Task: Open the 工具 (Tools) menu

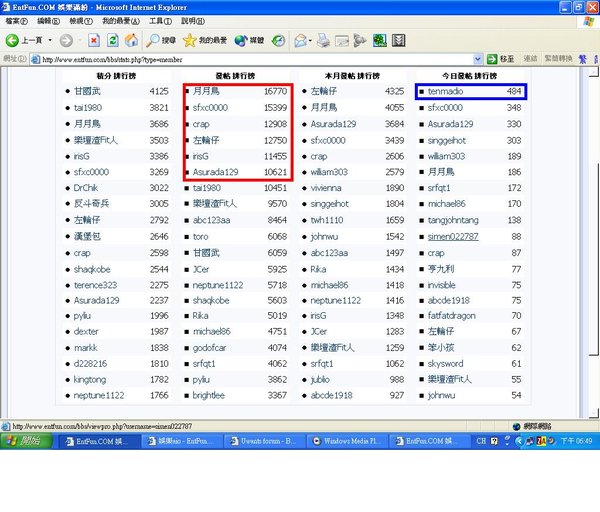Action: tap(158, 20)
